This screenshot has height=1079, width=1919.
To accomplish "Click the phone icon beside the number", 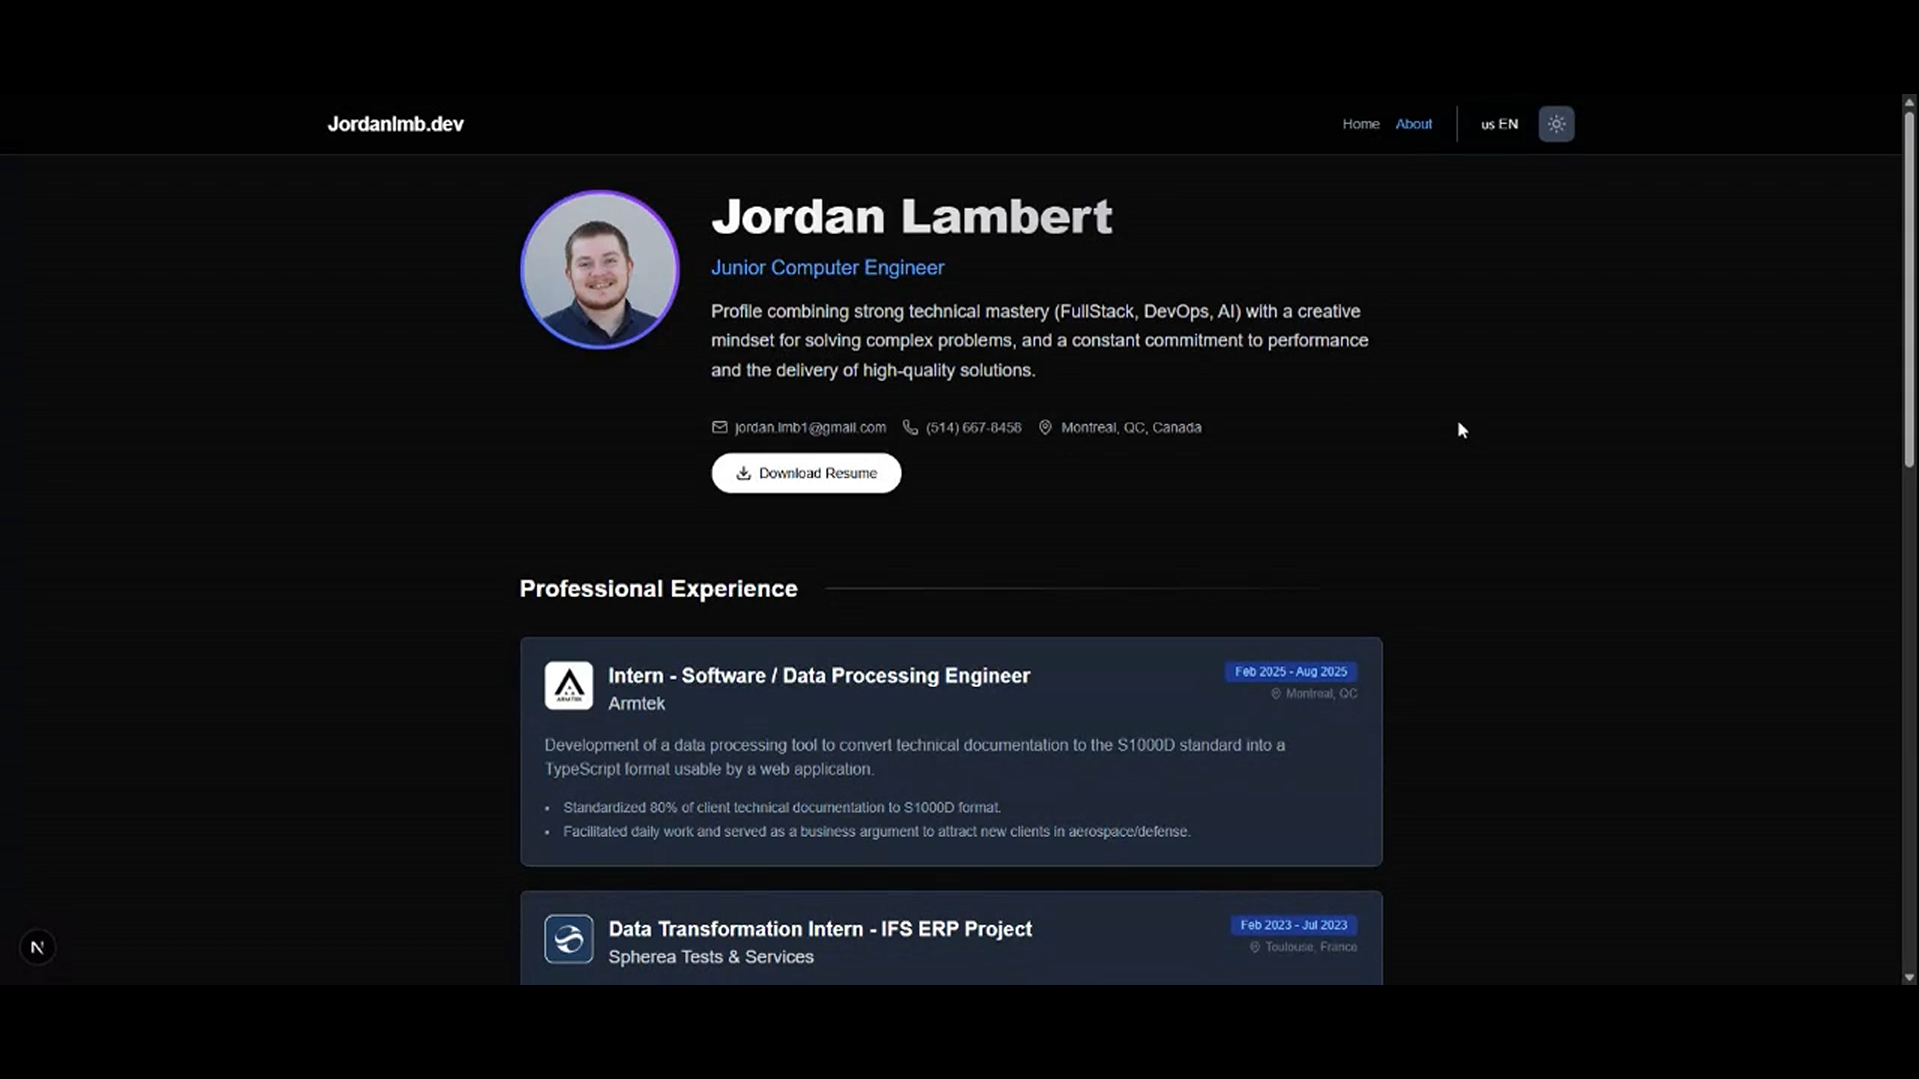I will click(910, 427).
